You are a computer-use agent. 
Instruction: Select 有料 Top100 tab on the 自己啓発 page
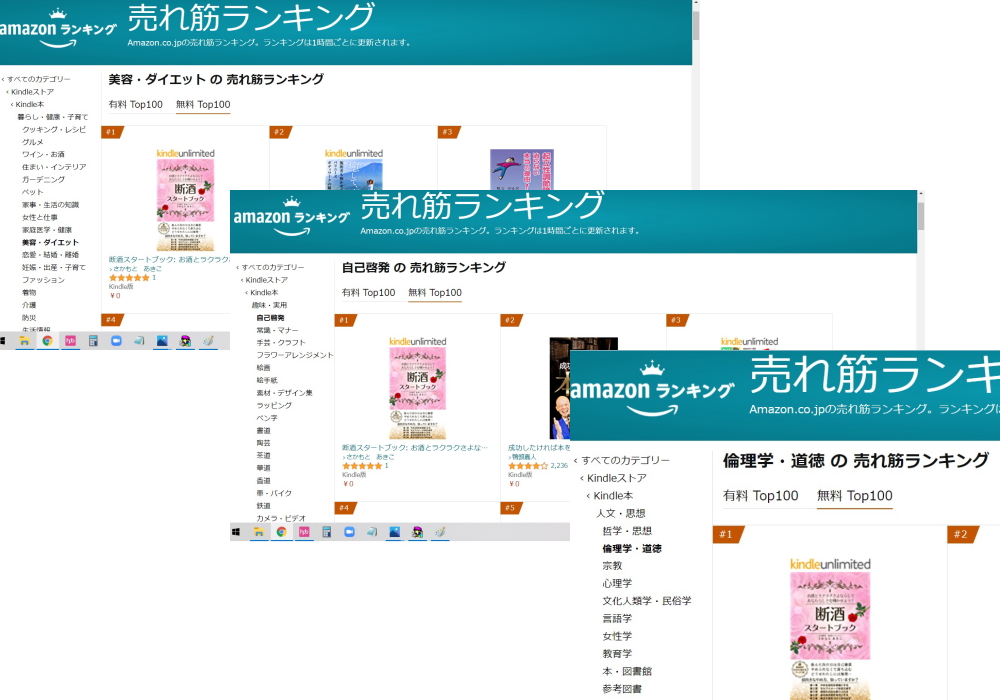tap(368, 293)
